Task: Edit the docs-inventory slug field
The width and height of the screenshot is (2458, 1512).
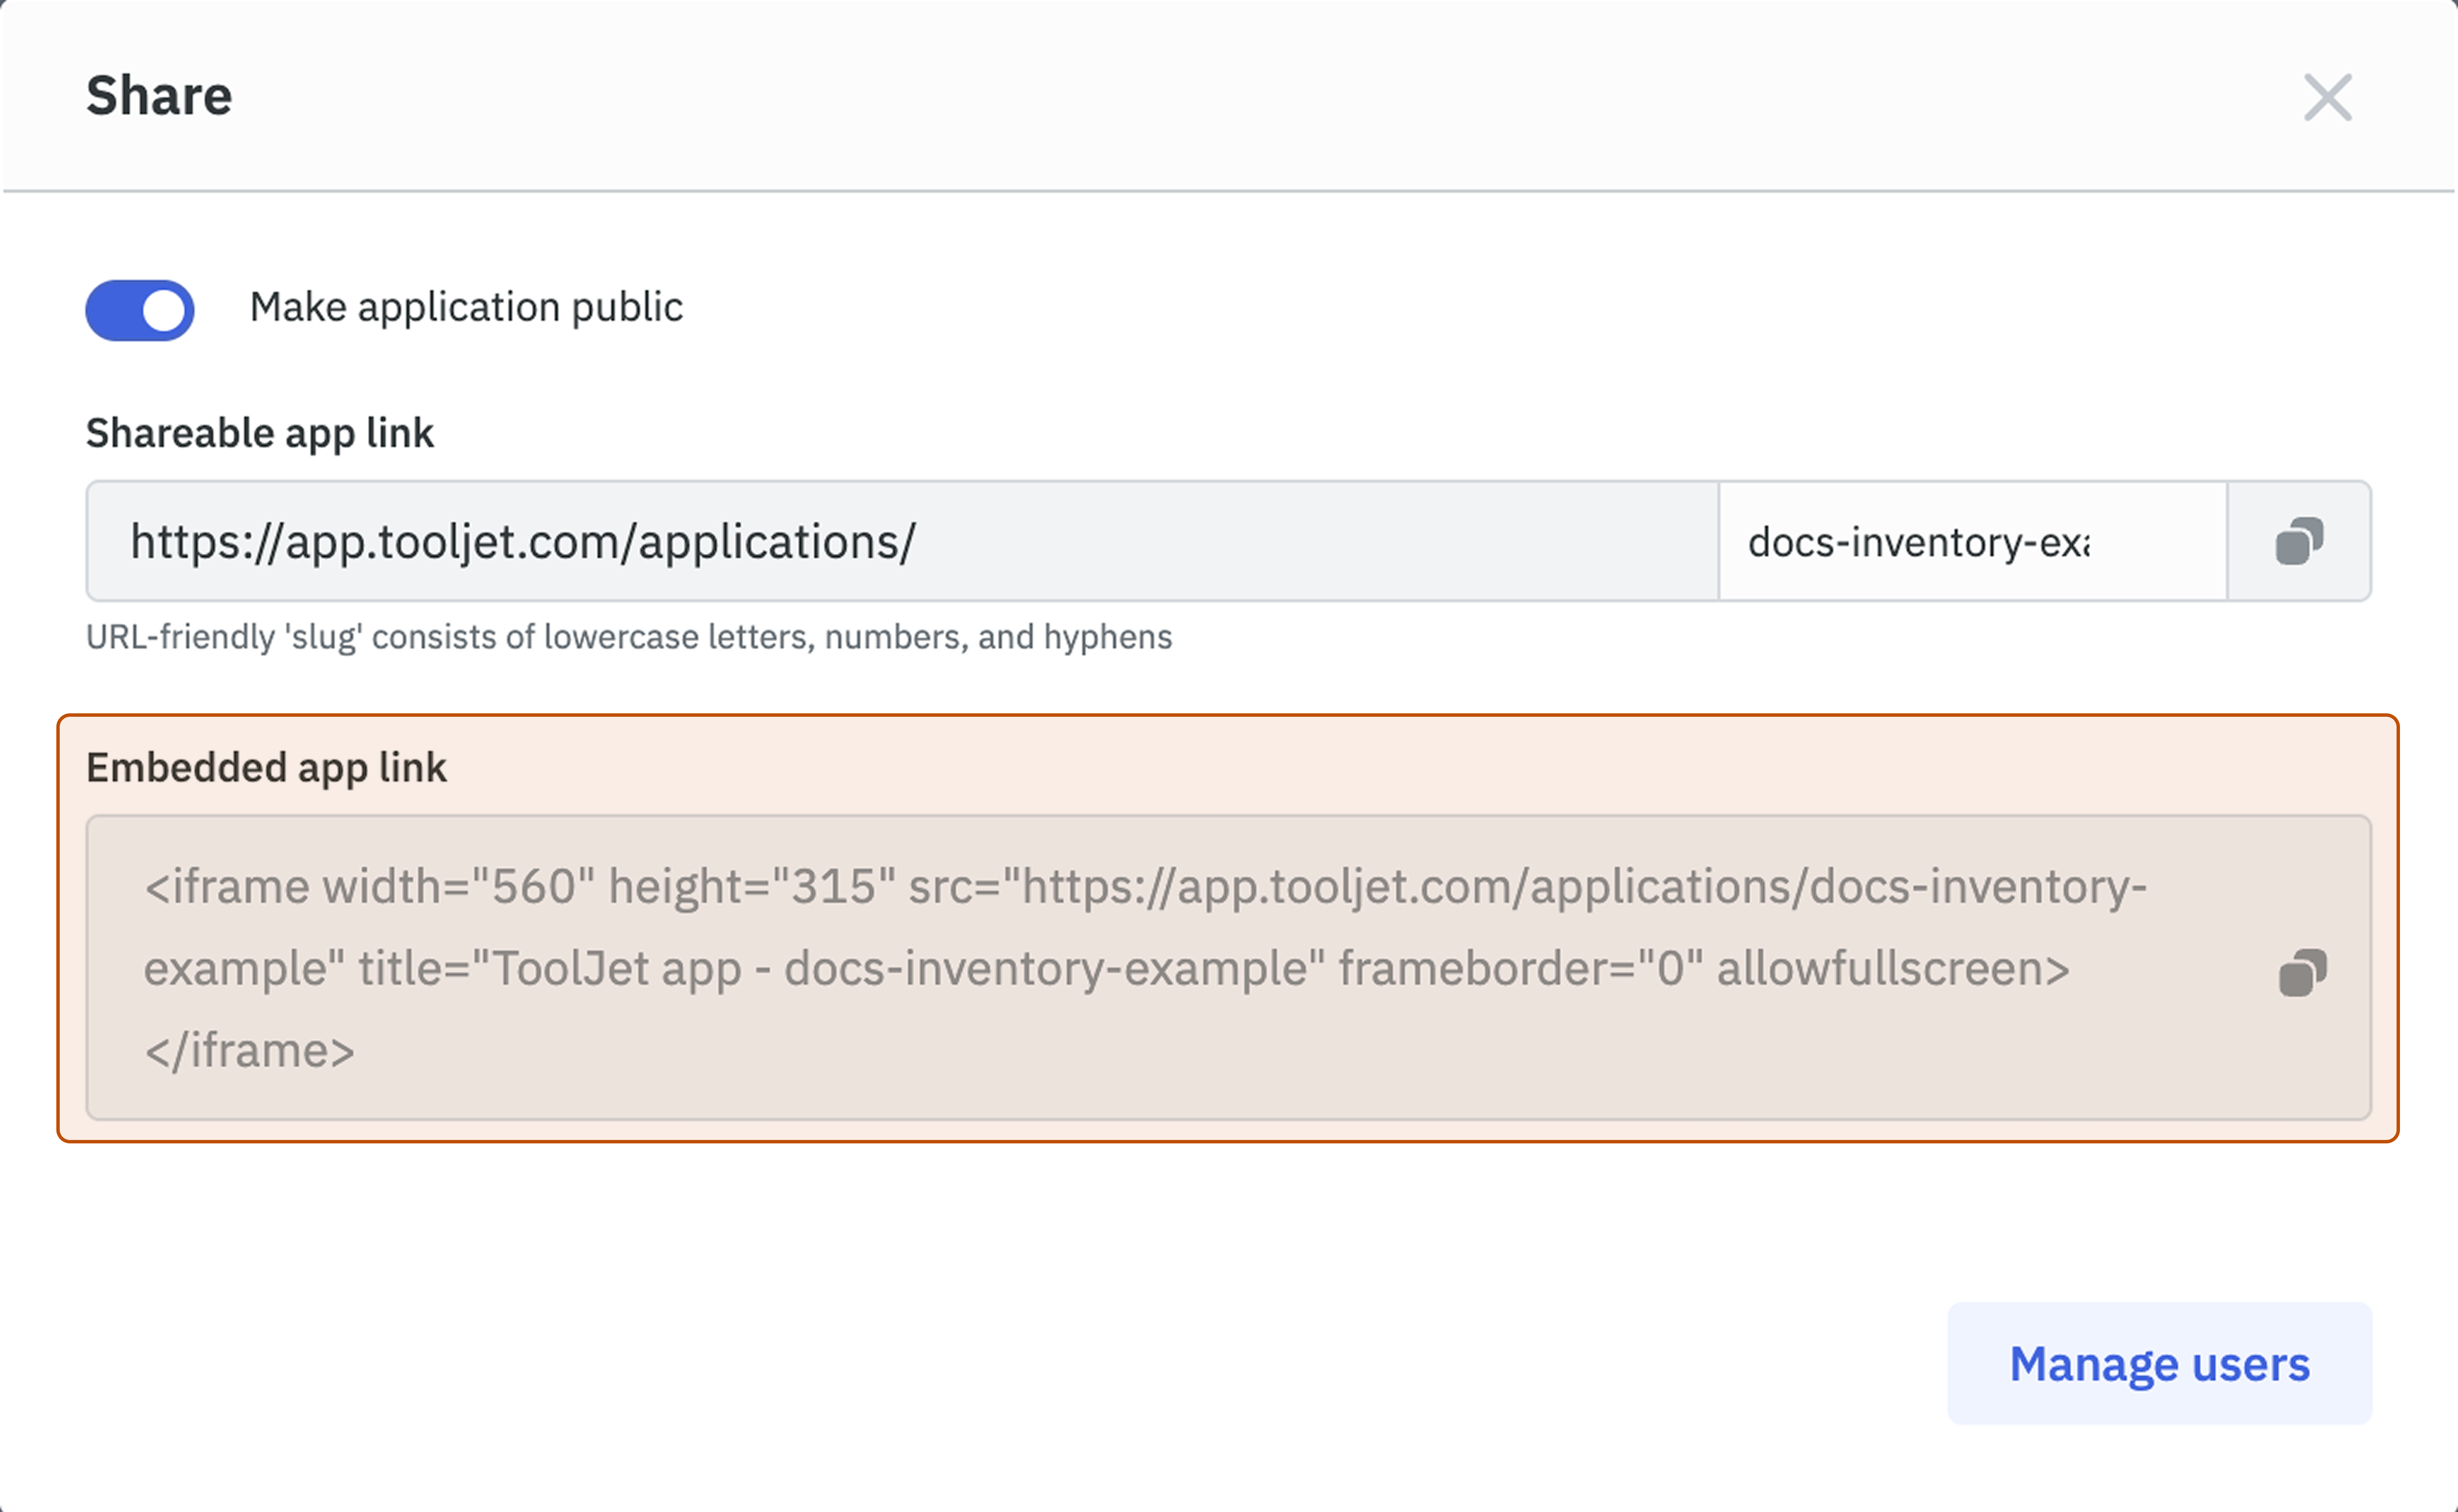Action: click(x=1973, y=541)
